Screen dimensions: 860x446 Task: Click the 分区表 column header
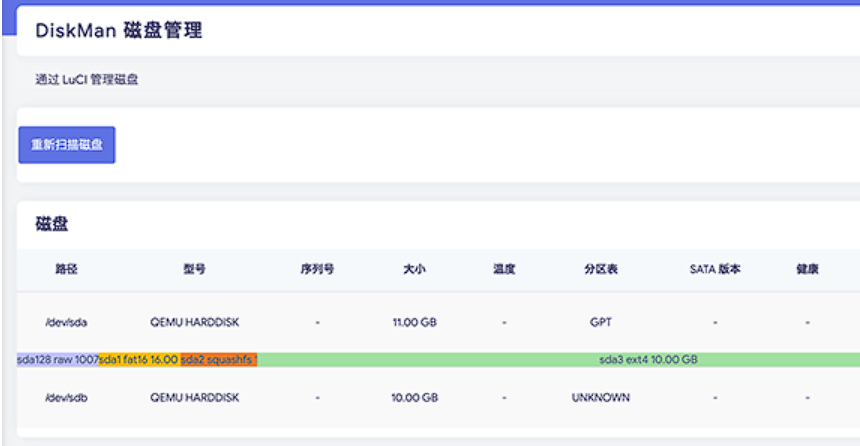point(601,270)
